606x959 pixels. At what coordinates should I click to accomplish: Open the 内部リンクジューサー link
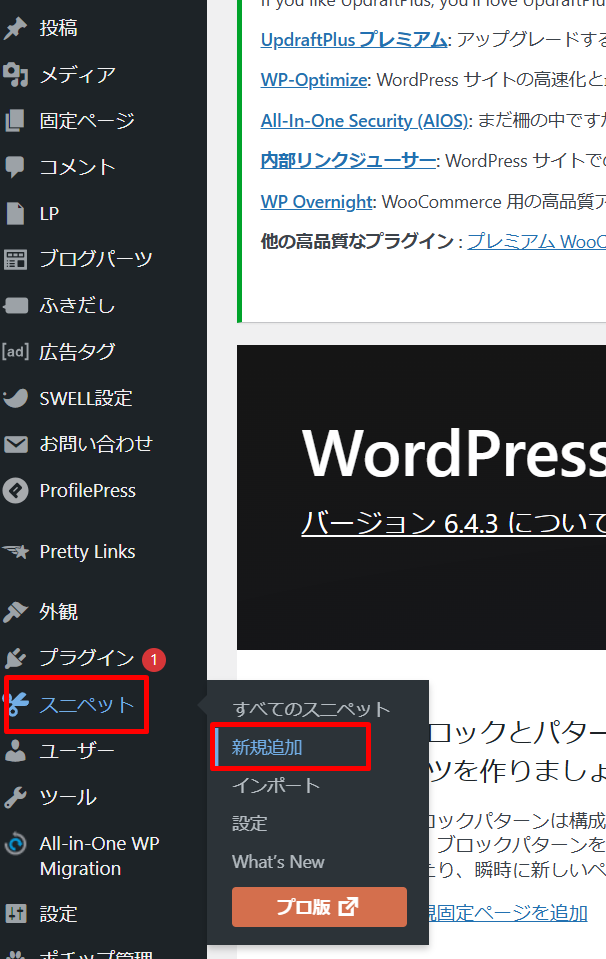coord(348,161)
